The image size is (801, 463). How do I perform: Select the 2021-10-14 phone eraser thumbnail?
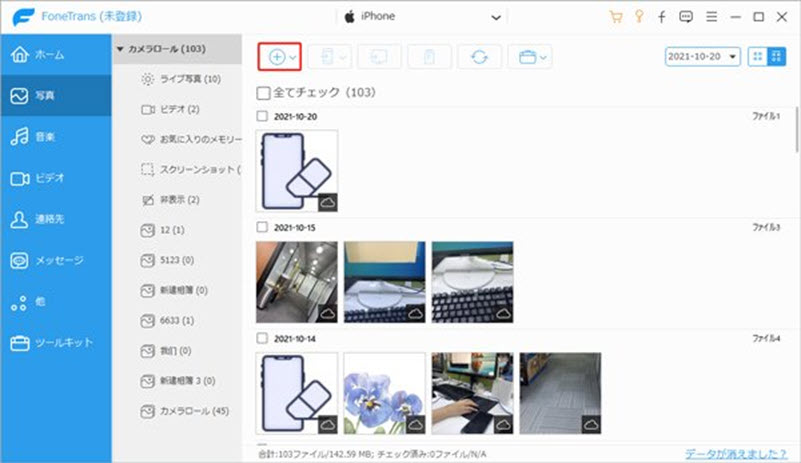pyautogui.click(x=297, y=393)
